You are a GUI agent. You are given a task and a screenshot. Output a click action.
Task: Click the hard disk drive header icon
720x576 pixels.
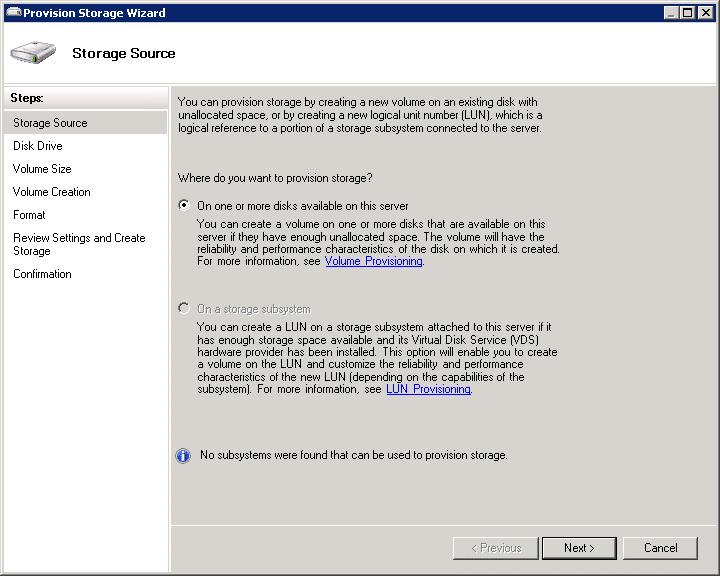(x=33, y=52)
